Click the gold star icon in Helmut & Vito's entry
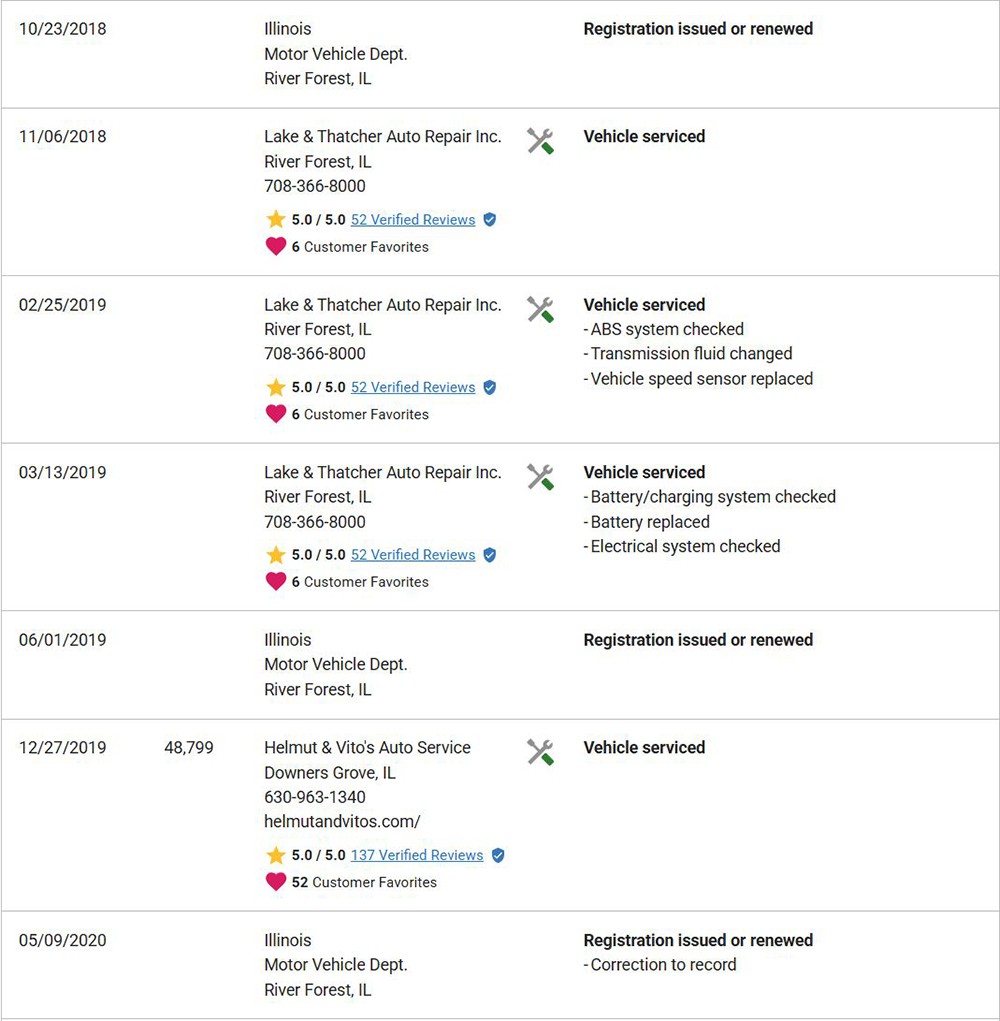This screenshot has width=1000, height=1021. click(276, 854)
